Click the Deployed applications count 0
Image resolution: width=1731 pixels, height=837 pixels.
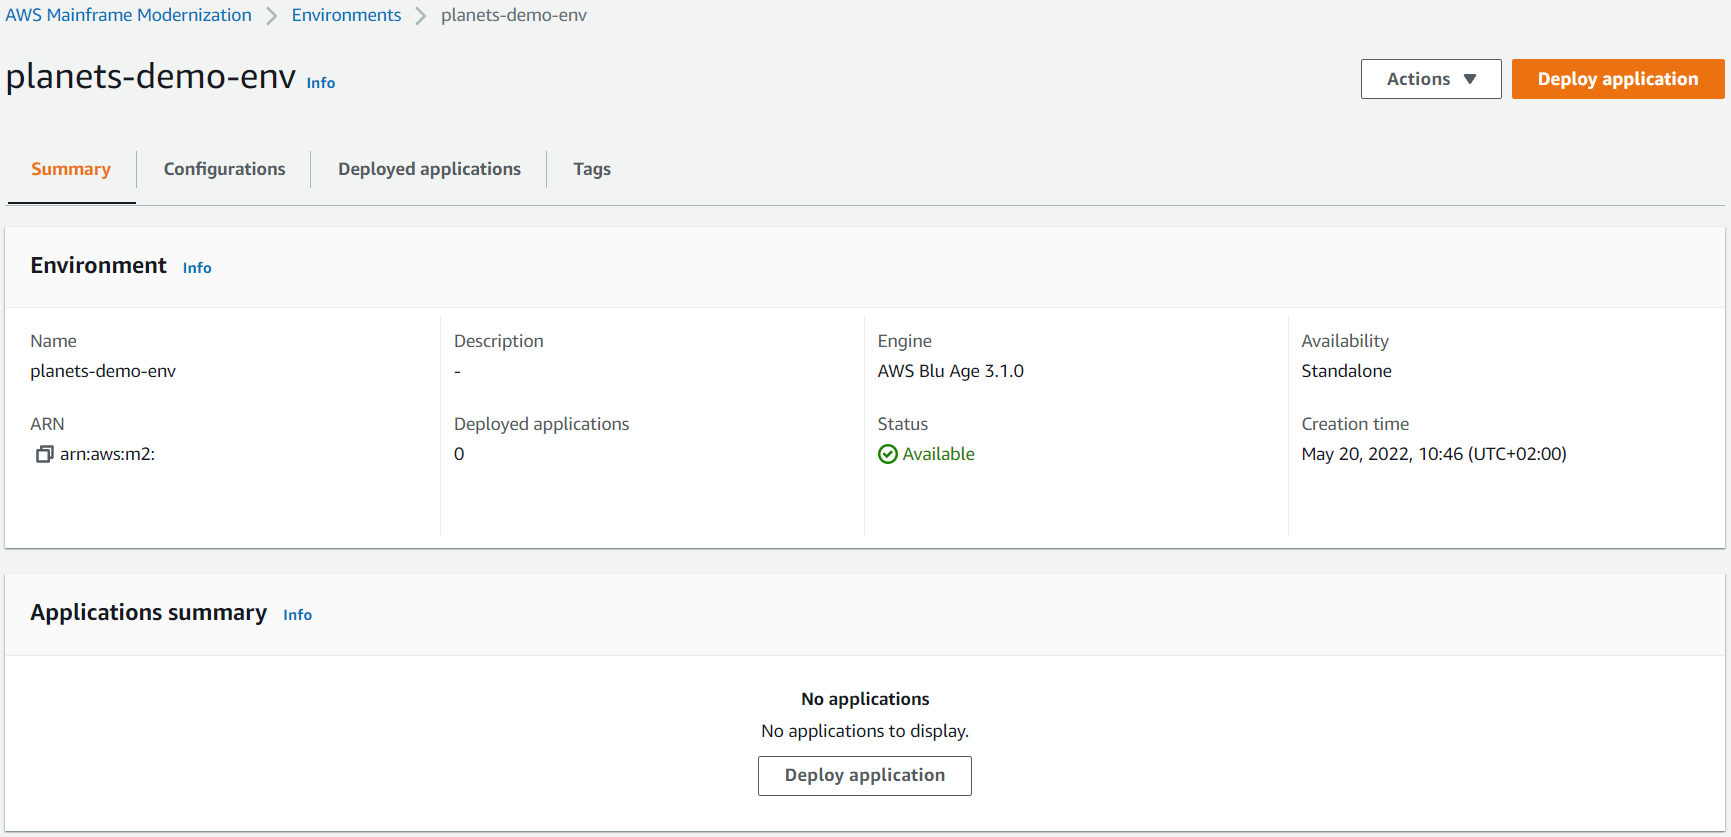click(459, 454)
